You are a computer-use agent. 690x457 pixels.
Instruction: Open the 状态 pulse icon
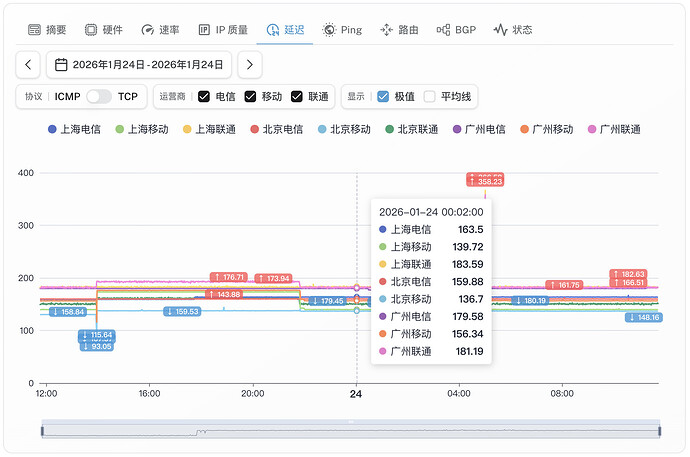[x=500, y=29]
